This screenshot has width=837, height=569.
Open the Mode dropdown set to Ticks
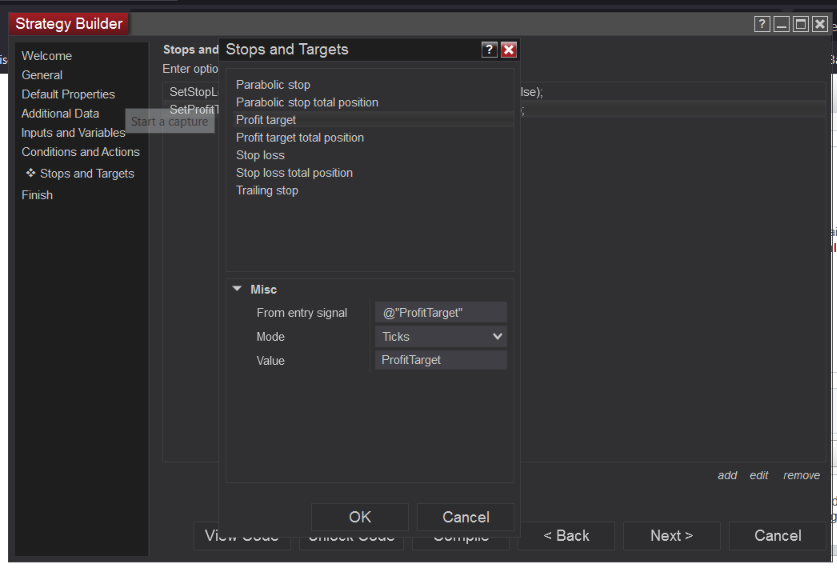pyautogui.click(x=441, y=337)
